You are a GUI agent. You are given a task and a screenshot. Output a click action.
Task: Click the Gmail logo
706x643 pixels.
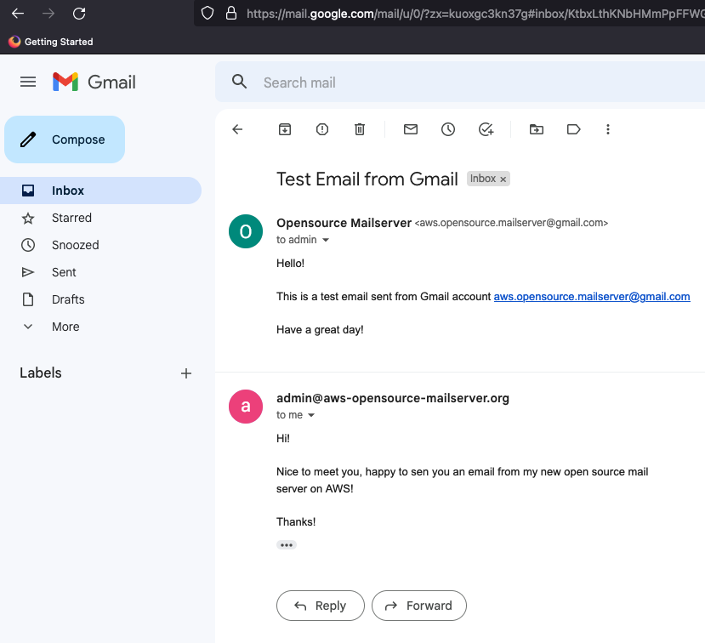click(x=94, y=82)
